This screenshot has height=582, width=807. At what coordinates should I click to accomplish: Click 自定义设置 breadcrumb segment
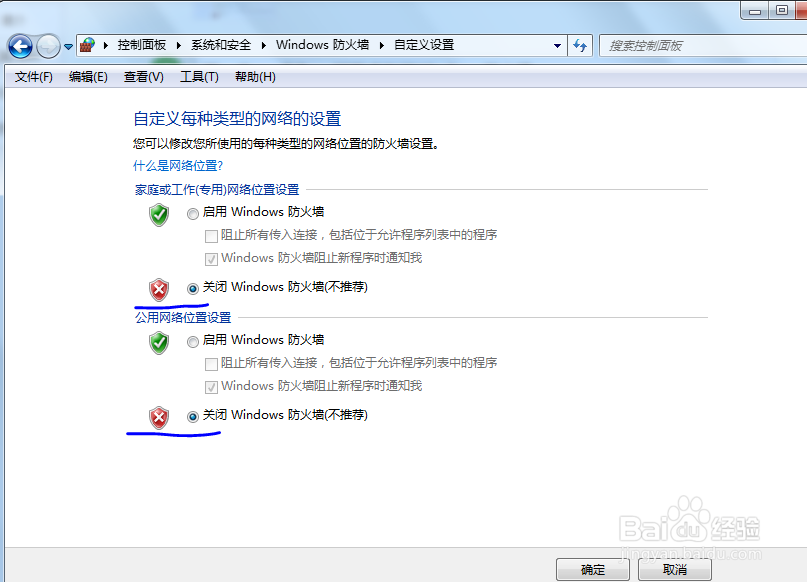point(424,45)
